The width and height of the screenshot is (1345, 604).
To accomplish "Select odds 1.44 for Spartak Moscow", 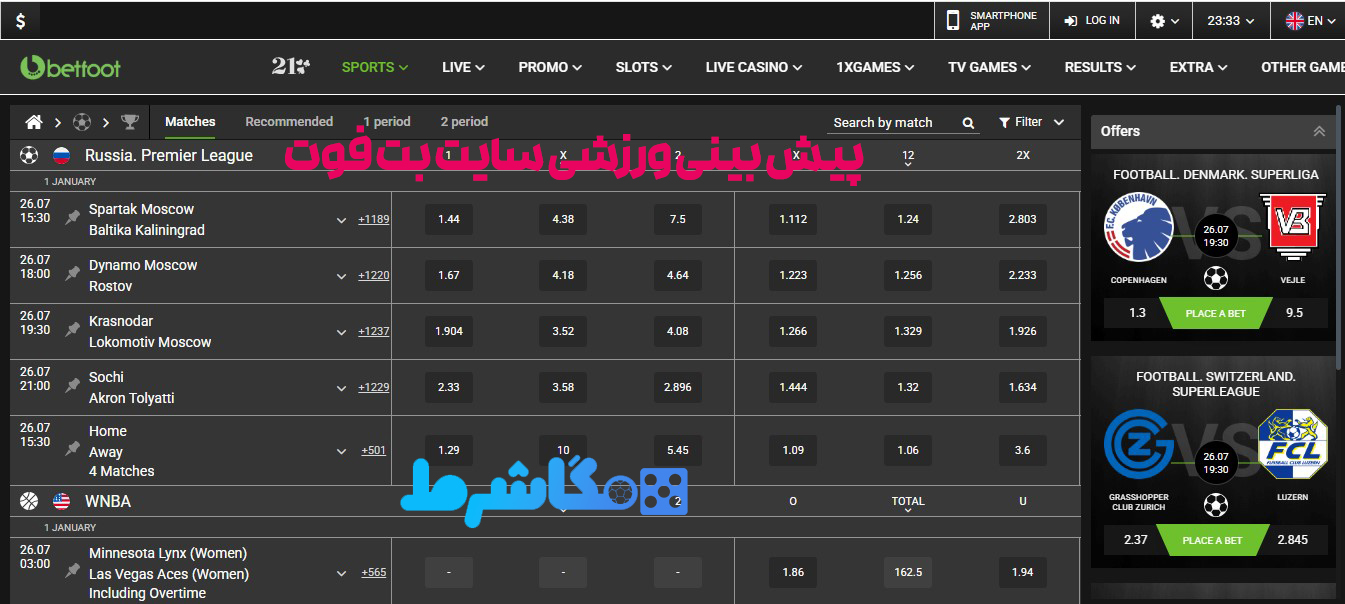I will point(449,219).
